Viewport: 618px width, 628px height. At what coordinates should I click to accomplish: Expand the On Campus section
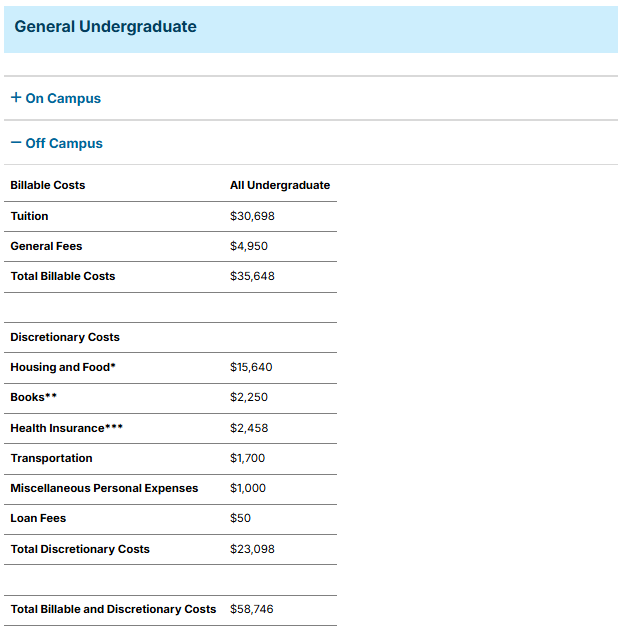pos(56,98)
